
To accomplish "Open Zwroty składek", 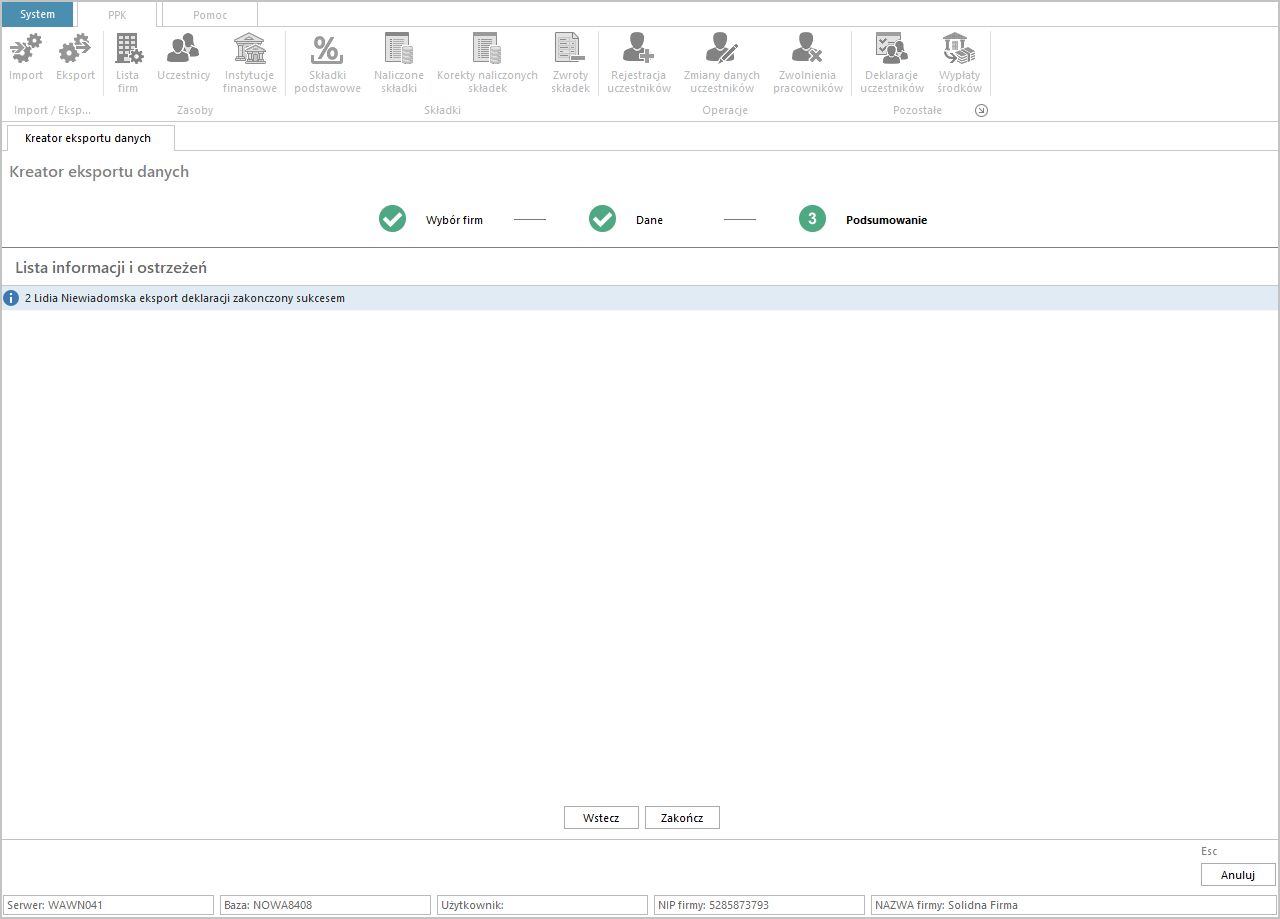I will click(570, 64).
